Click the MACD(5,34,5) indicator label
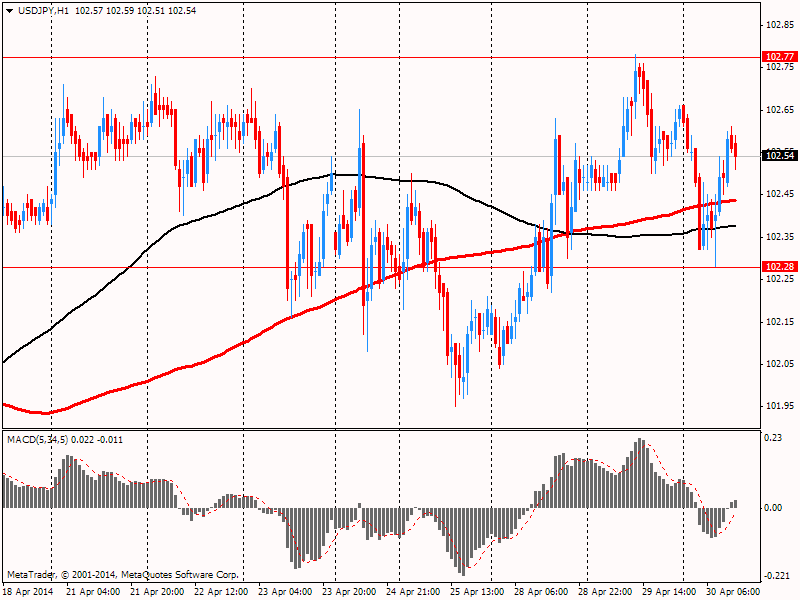Screen dimensions: 800x600 [x=37, y=440]
